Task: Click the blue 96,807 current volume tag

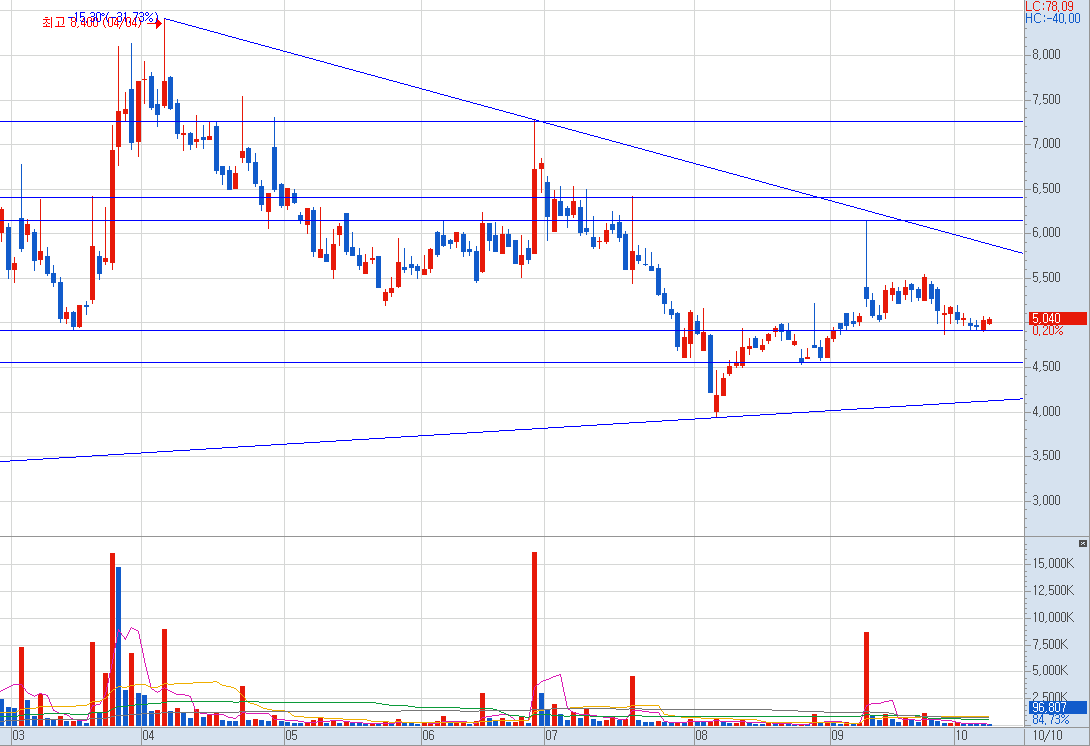Action: 1057,708
